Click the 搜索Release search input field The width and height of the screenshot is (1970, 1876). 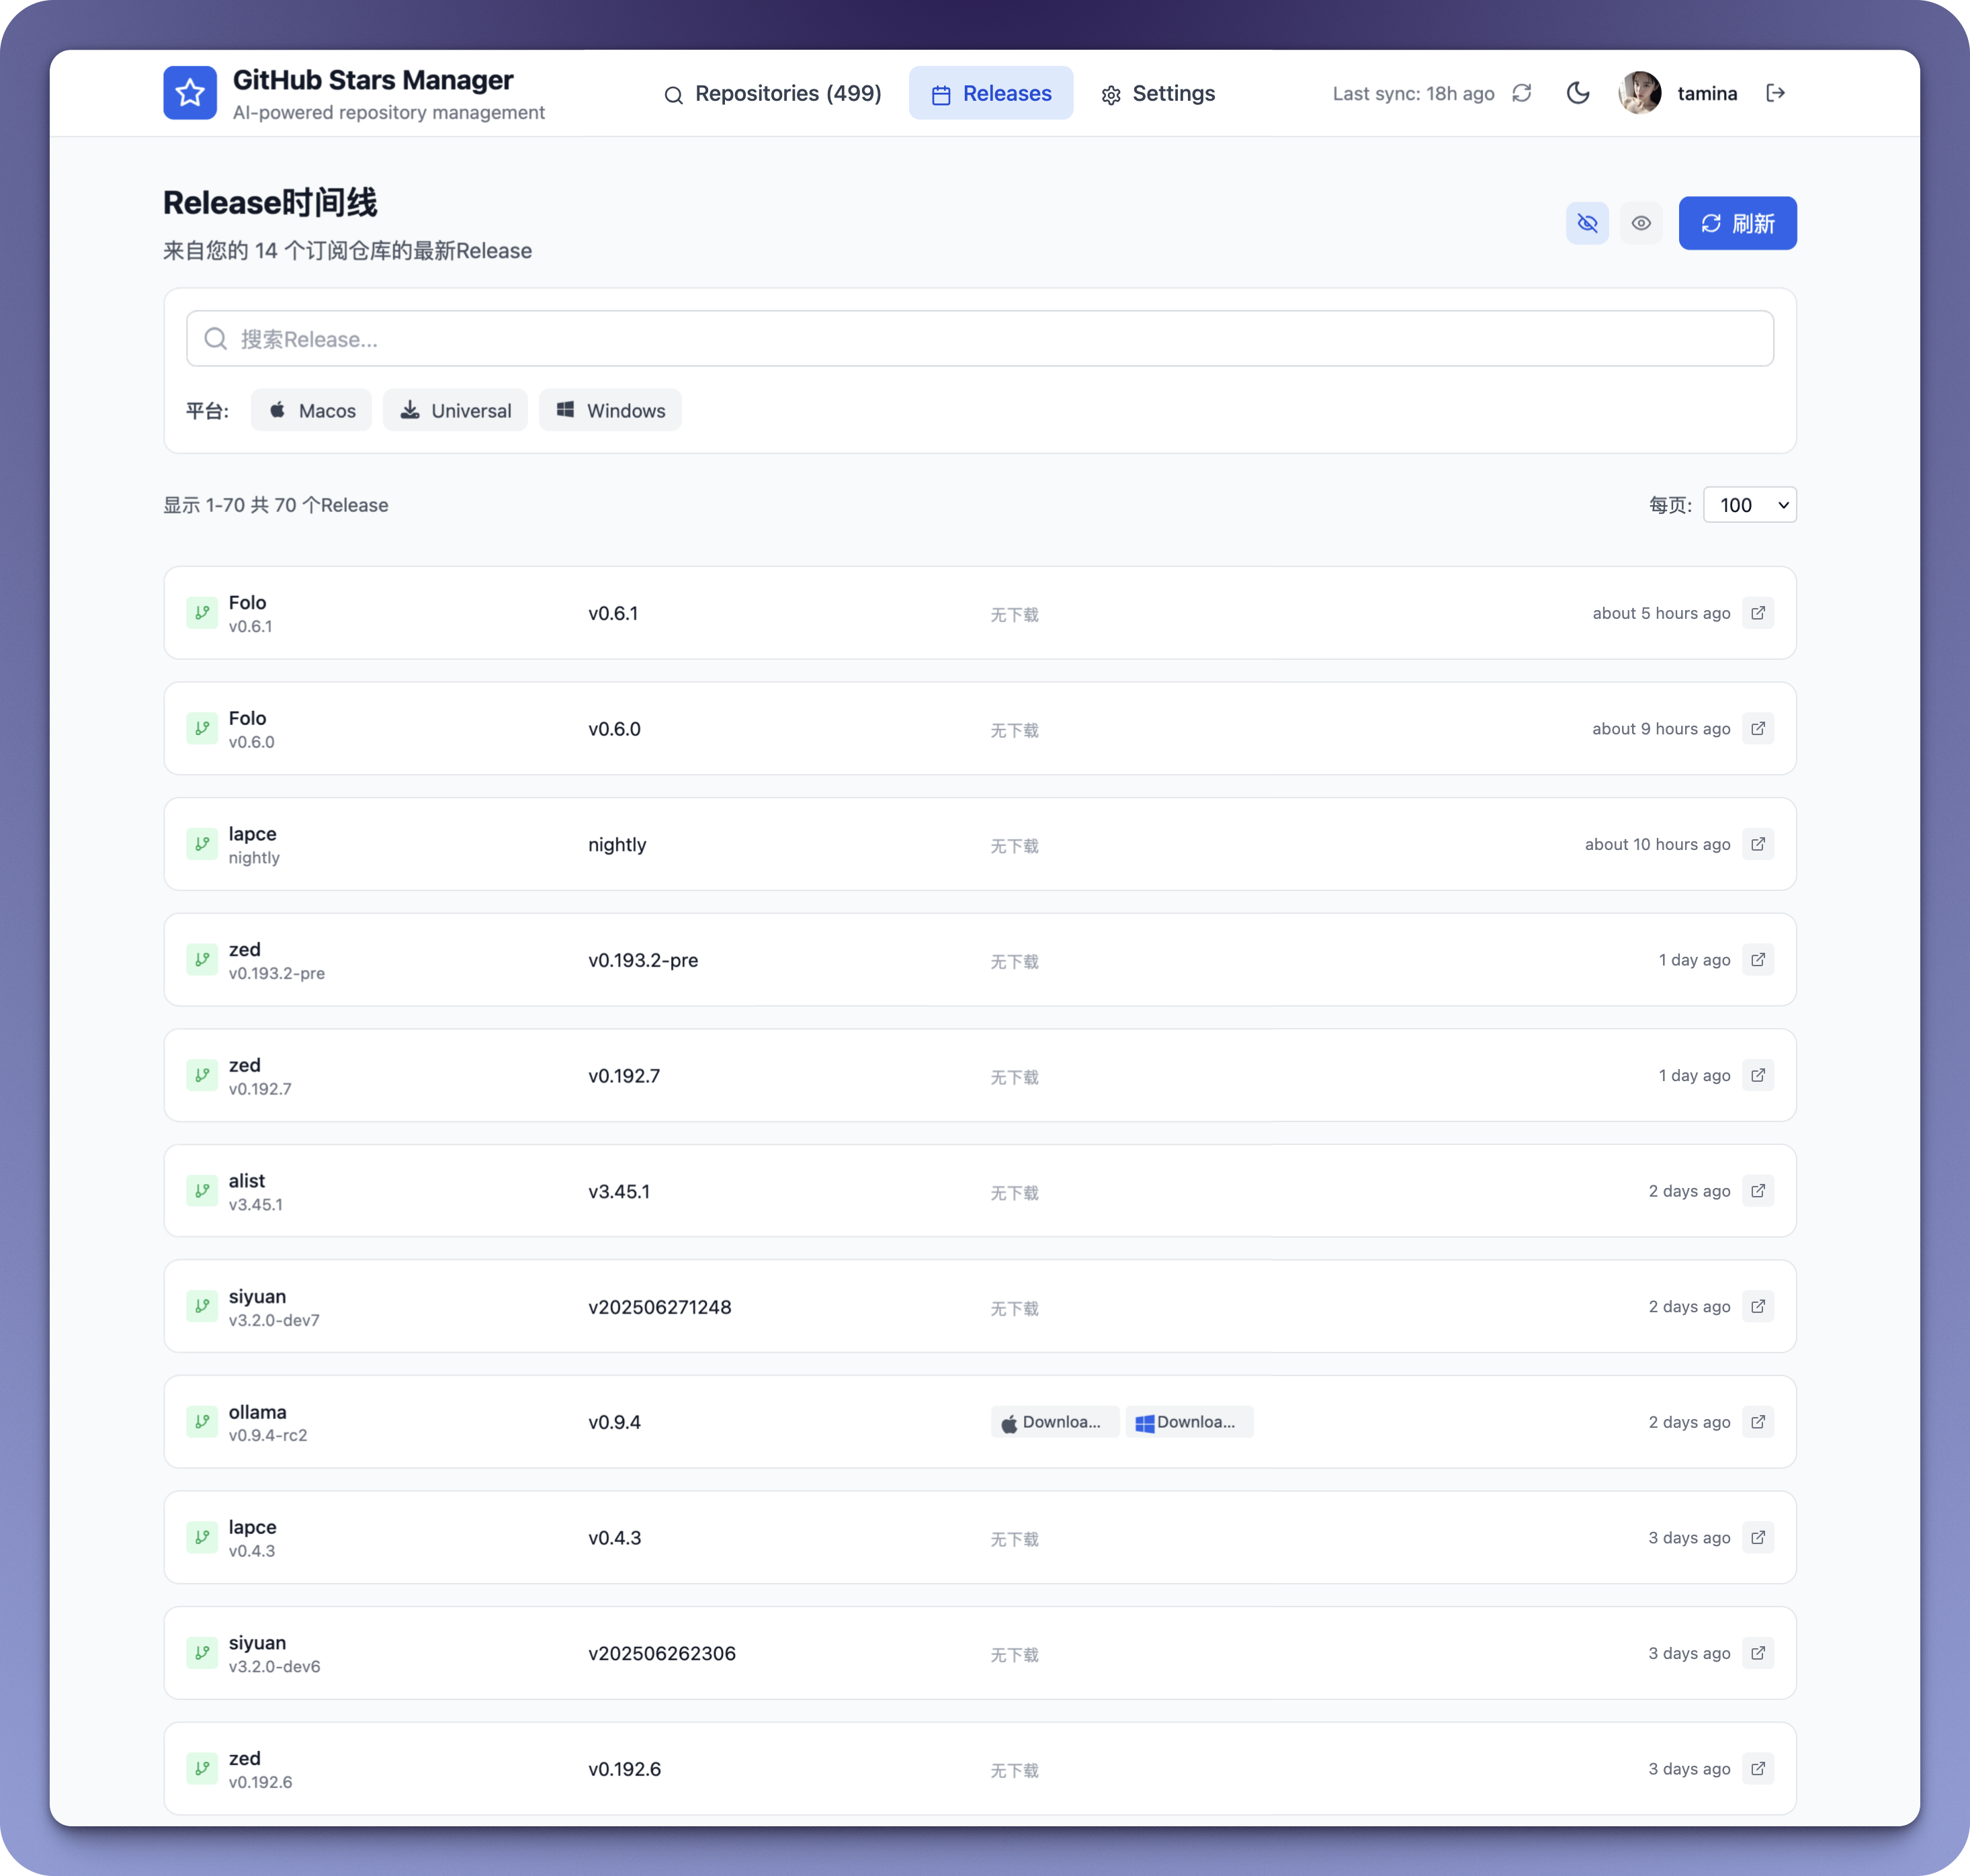tap(980, 339)
